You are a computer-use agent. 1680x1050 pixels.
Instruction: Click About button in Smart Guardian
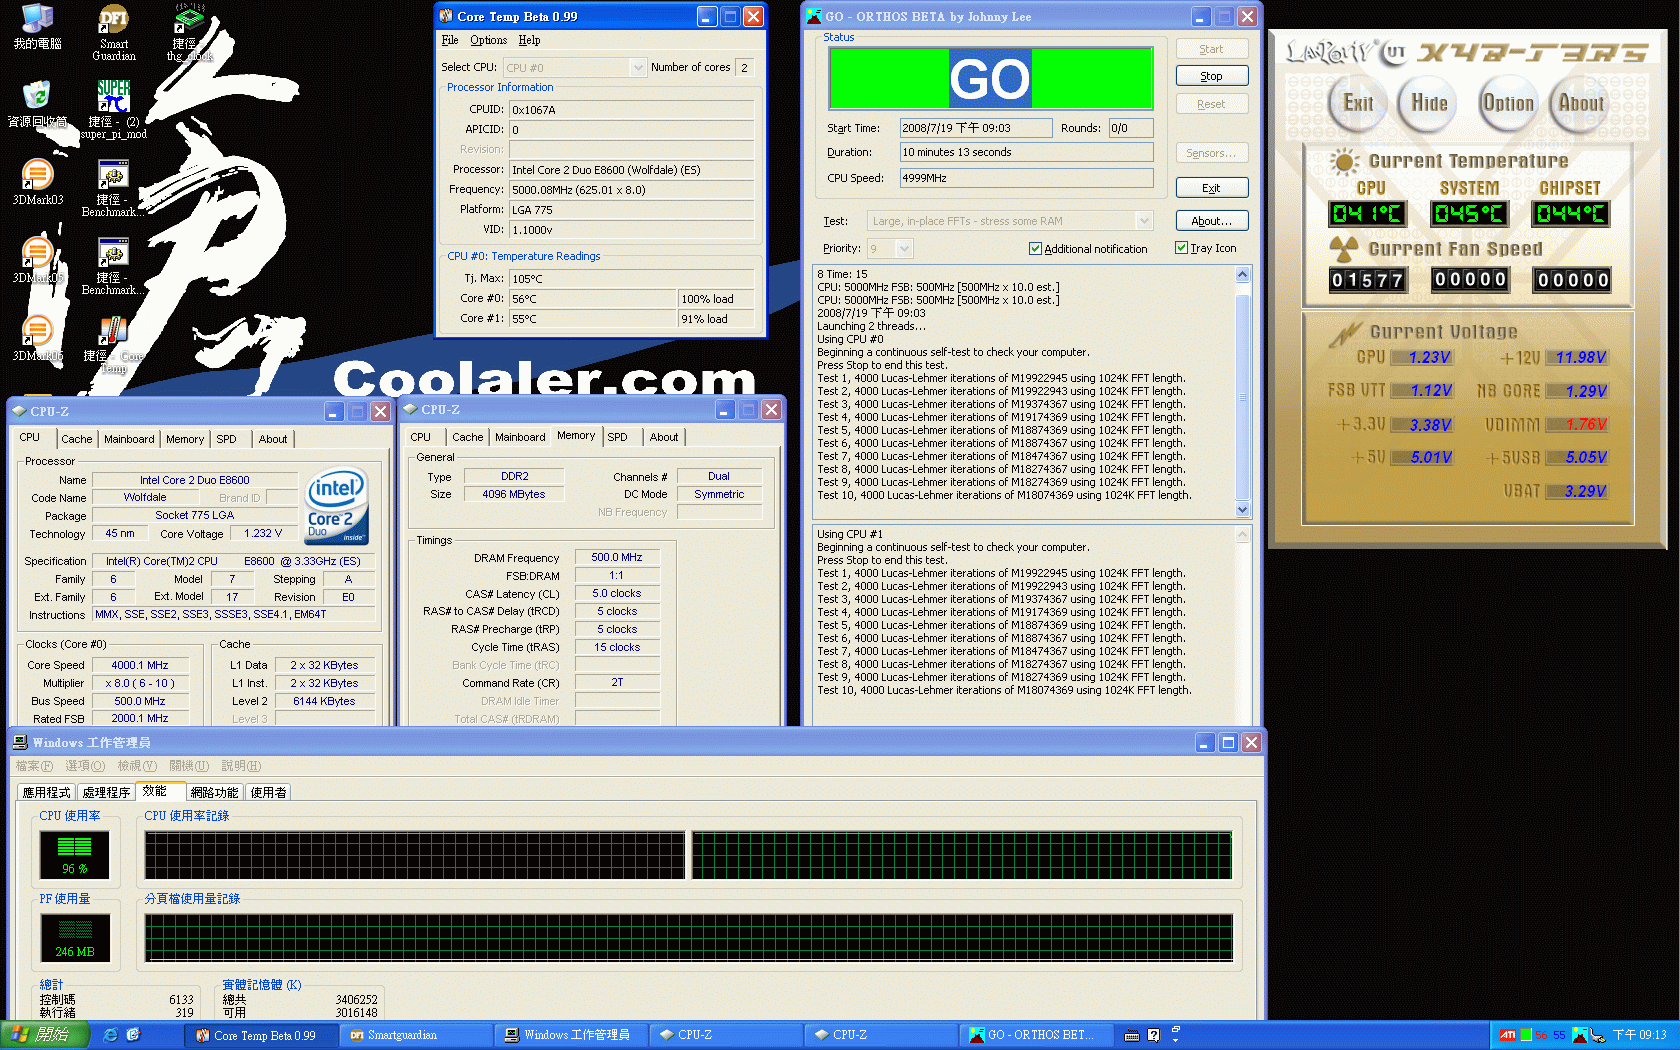[1580, 103]
